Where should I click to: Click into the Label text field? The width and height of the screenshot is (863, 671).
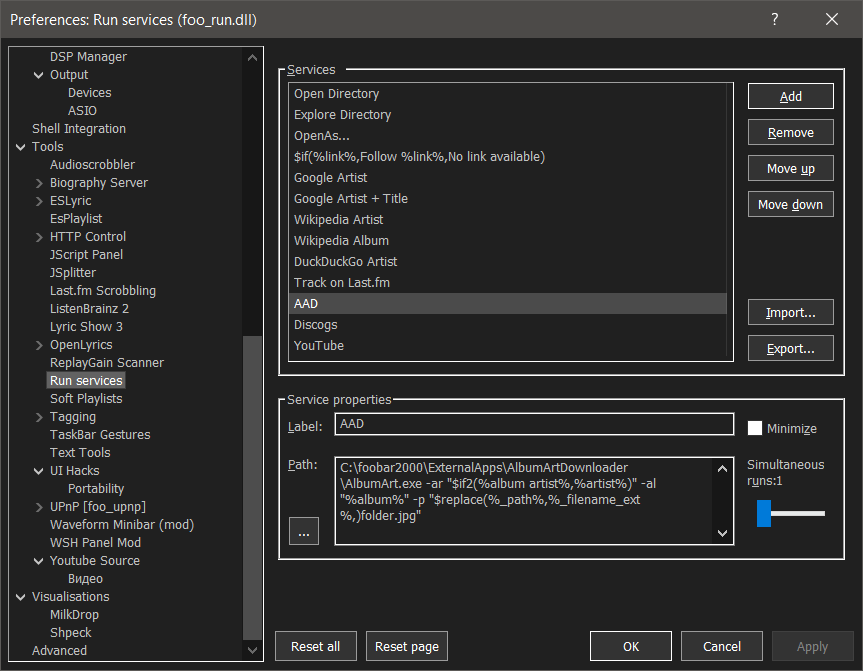[x=534, y=424]
